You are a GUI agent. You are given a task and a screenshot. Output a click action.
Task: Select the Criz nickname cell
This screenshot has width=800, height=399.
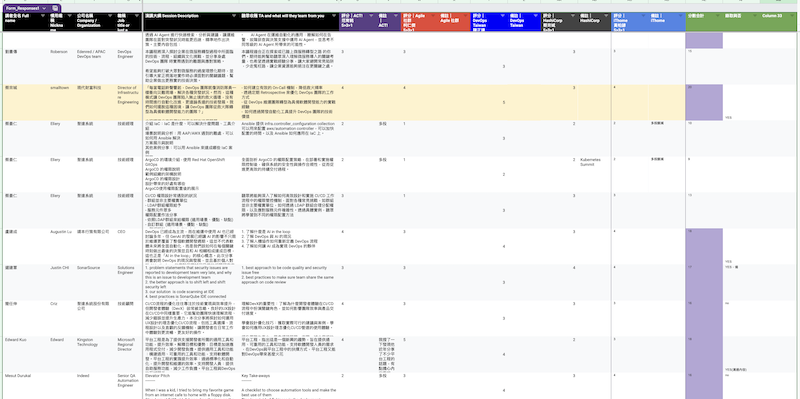tap(62, 318)
